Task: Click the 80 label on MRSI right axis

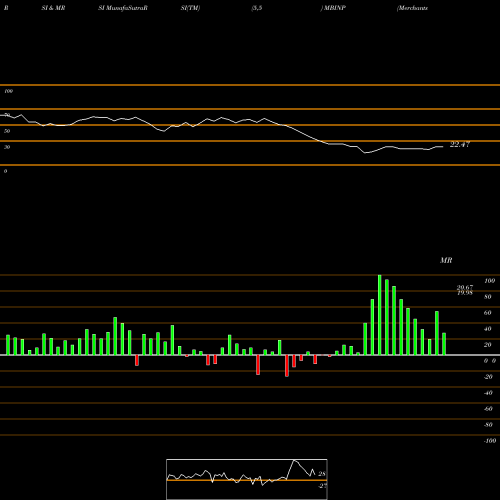Action: point(488,297)
